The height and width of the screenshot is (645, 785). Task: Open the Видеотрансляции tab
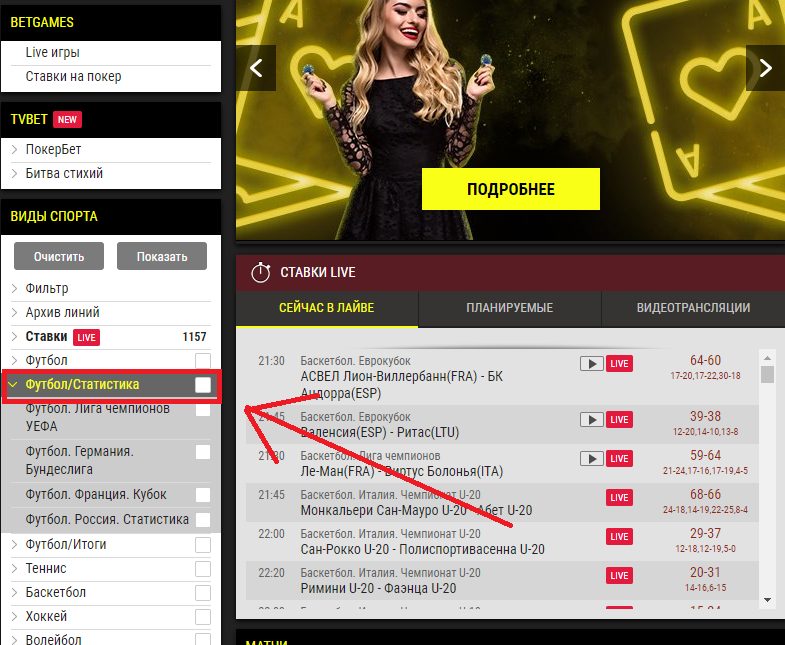(x=693, y=307)
